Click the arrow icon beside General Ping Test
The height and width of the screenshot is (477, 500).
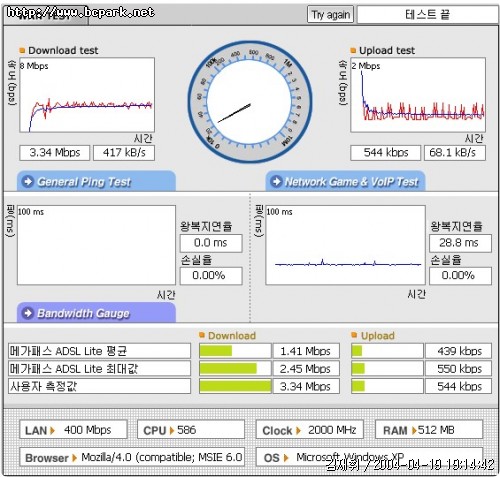28,182
